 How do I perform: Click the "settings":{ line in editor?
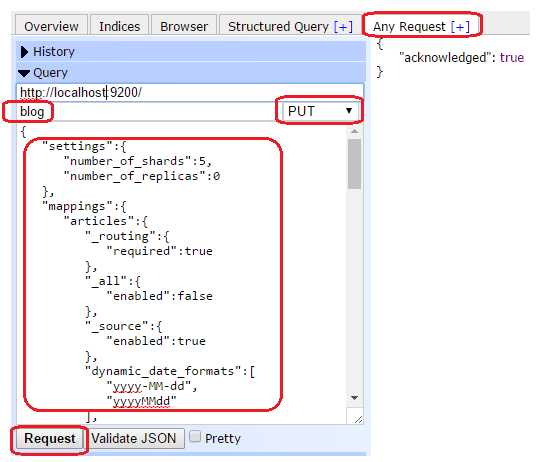click(84, 147)
